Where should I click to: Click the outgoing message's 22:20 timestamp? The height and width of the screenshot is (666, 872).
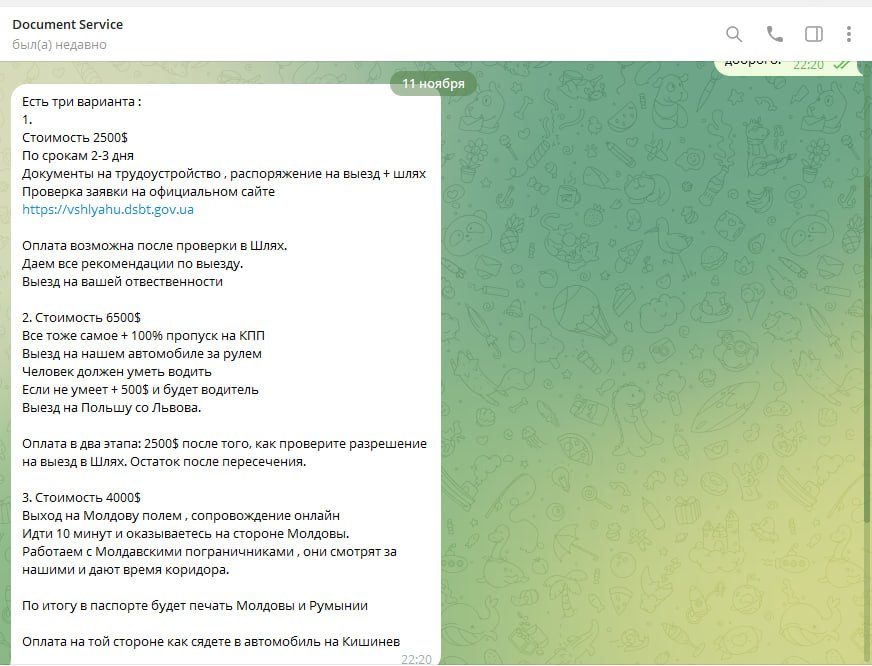[x=808, y=64]
